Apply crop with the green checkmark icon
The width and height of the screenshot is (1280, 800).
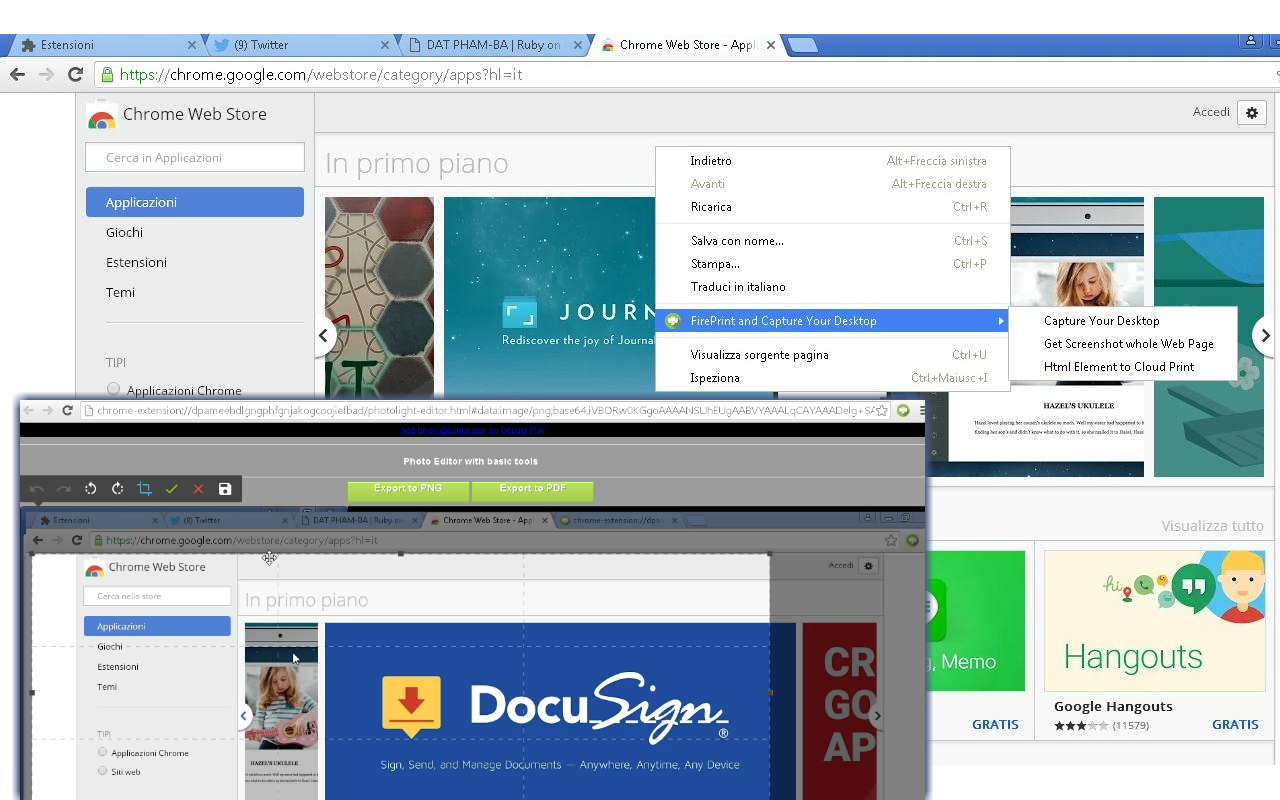(172, 489)
